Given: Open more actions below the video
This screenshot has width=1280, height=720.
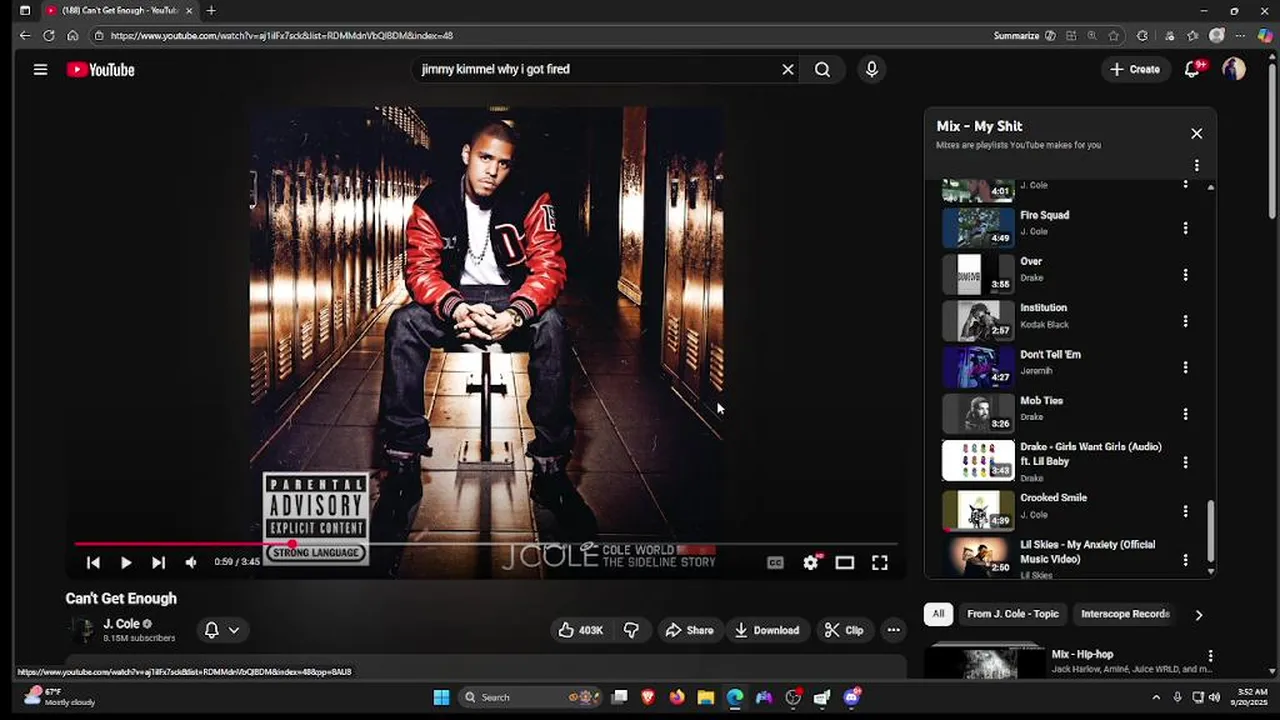Looking at the screenshot, I should 894,630.
